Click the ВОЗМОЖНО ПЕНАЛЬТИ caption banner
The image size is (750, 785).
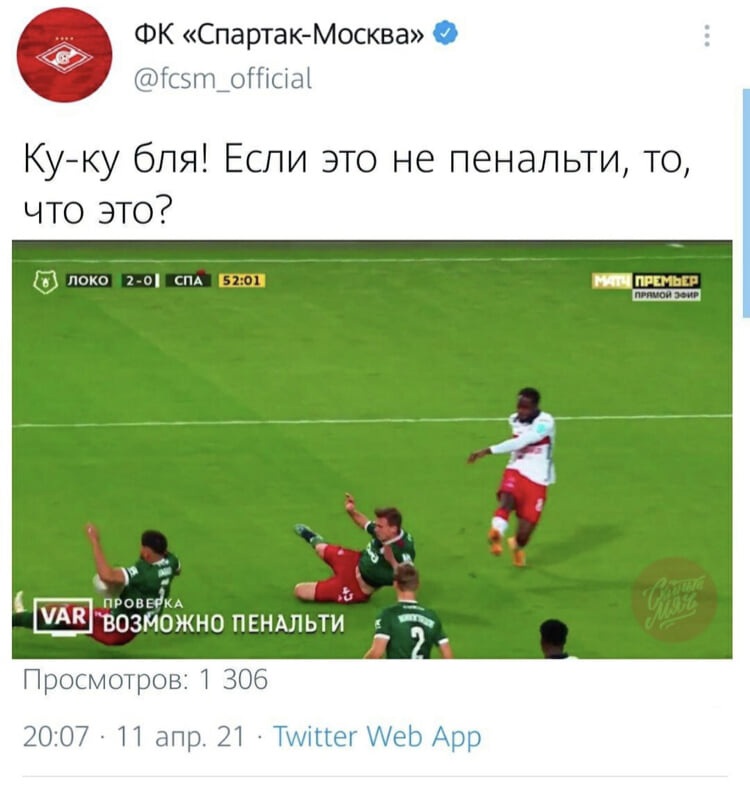[x=224, y=623]
